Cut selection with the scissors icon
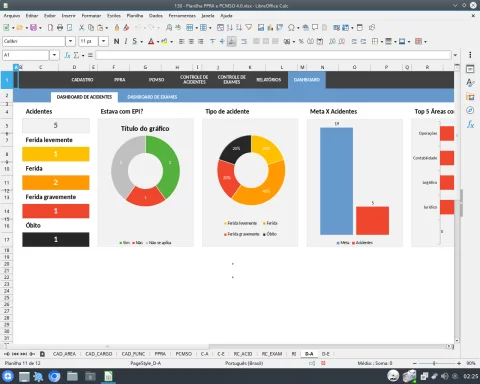The height and width of the screenshot is (384, 480). click(x=81, y=28)
